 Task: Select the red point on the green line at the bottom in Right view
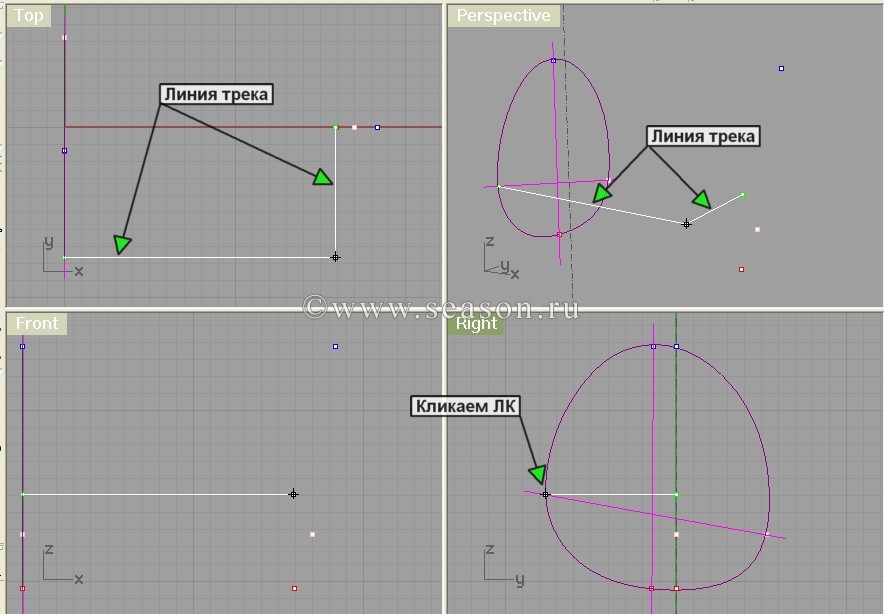pyautogui.click(x=677, y=589)
